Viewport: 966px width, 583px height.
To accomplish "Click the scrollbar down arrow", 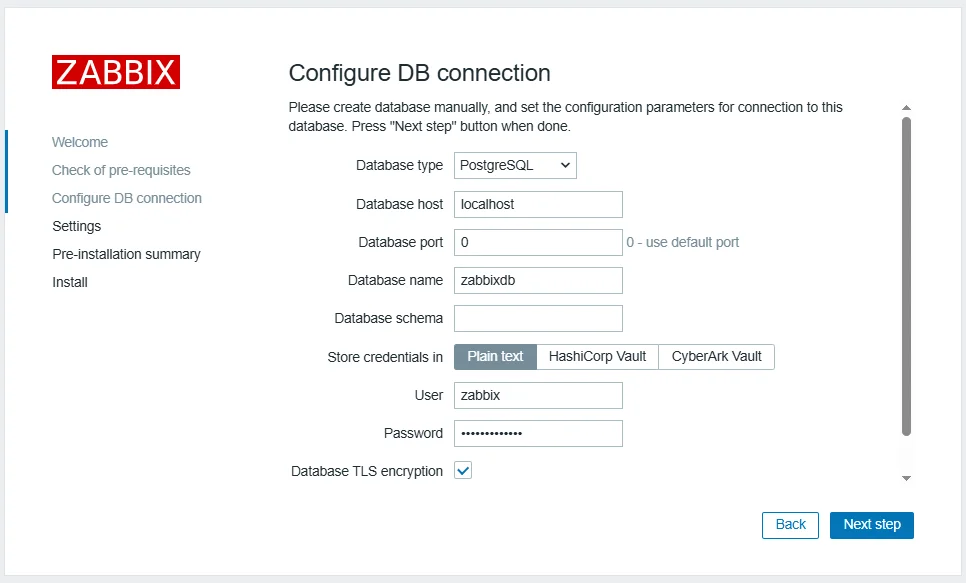I will coord(906,478).
